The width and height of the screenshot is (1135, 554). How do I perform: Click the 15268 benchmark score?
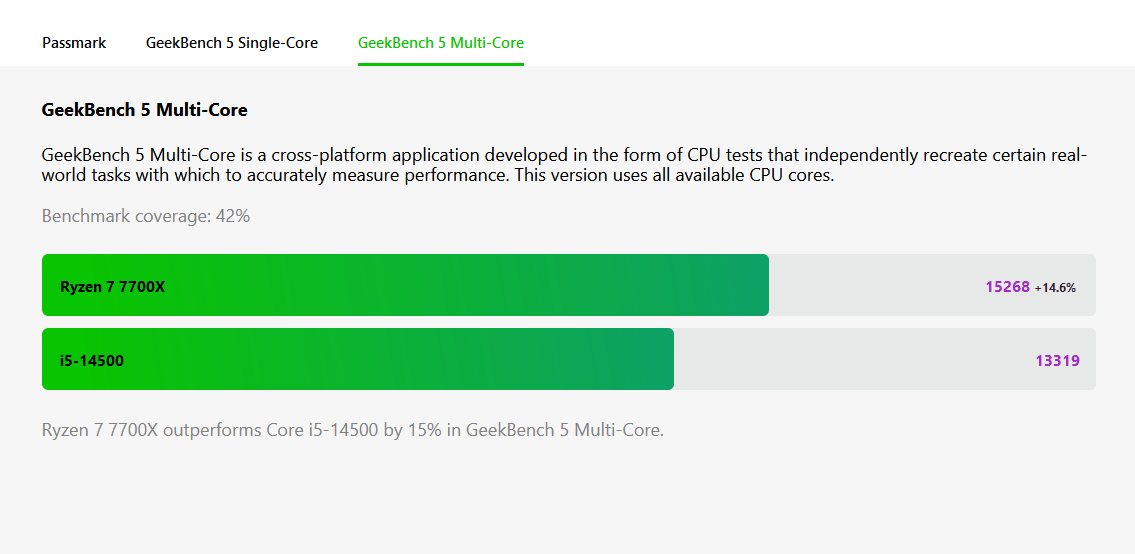point(1007,287)
